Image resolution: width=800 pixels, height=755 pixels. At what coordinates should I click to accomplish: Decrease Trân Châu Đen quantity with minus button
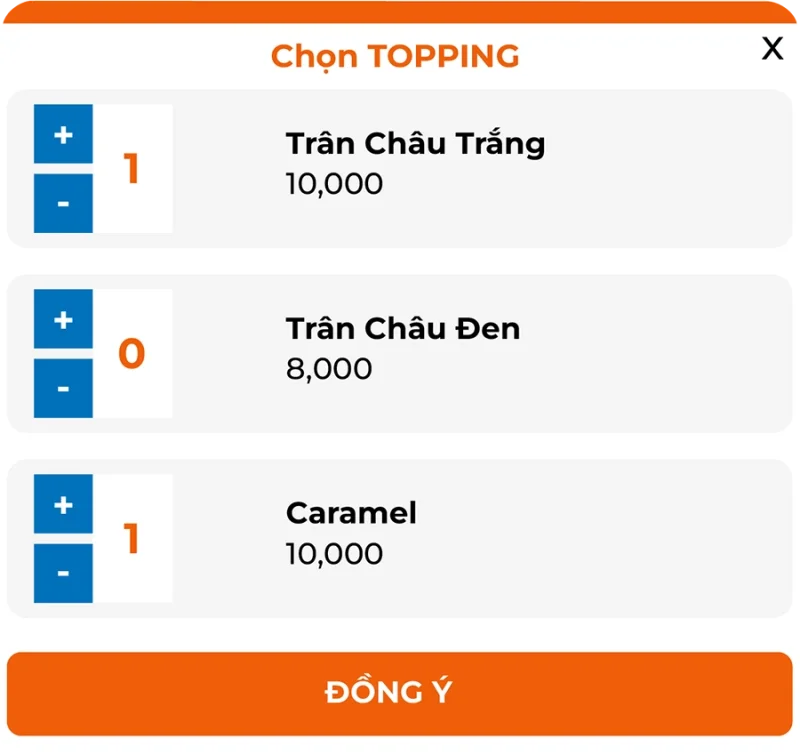click(x=63, y=388)
